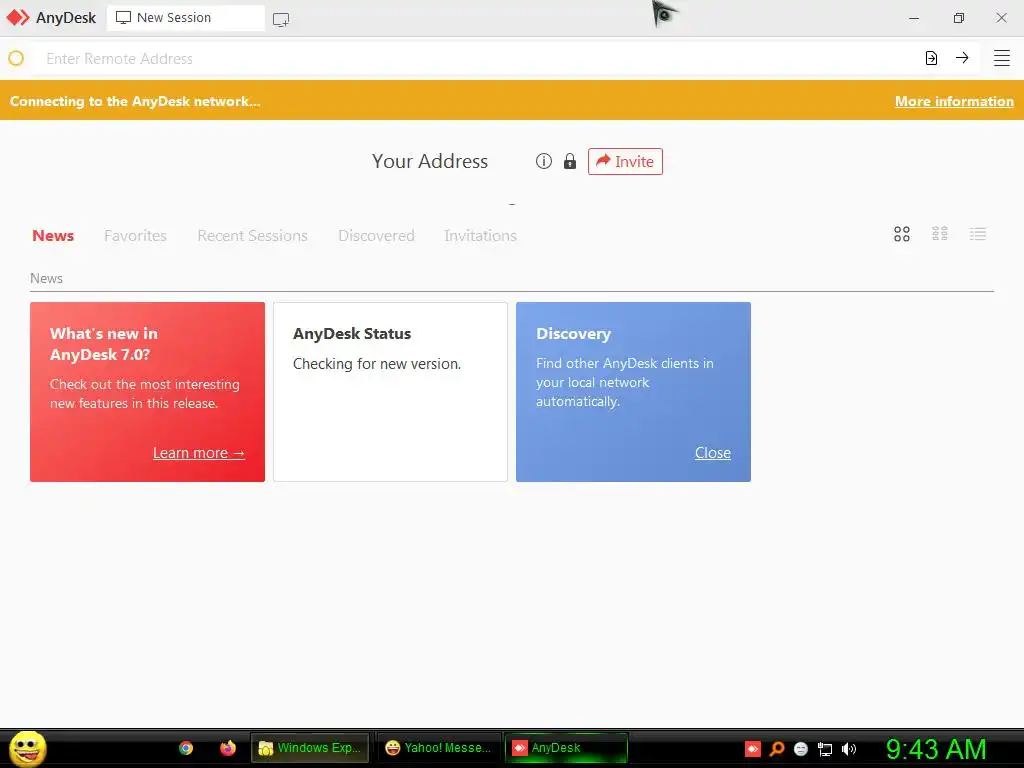The width and height of the screenshot is (1024, 768).
Task: Click "Checking for new version." status text
Action: [377, 364]
